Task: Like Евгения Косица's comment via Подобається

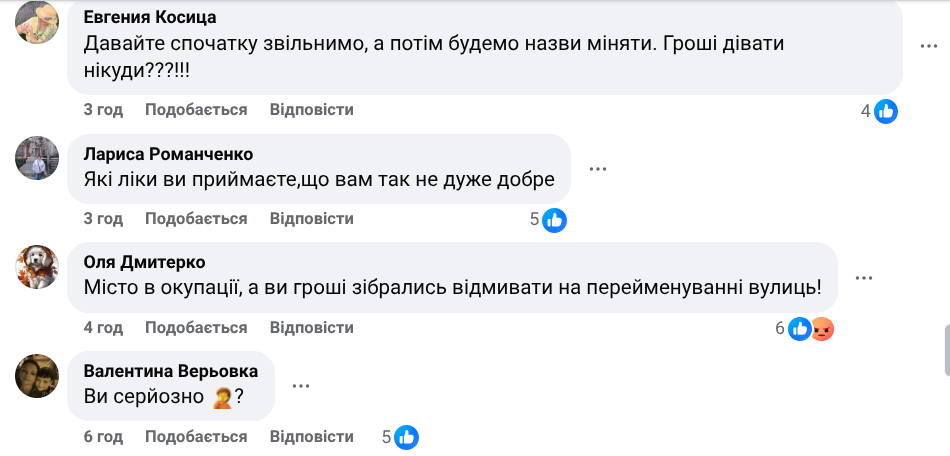Action: click(x=196, y=110)
